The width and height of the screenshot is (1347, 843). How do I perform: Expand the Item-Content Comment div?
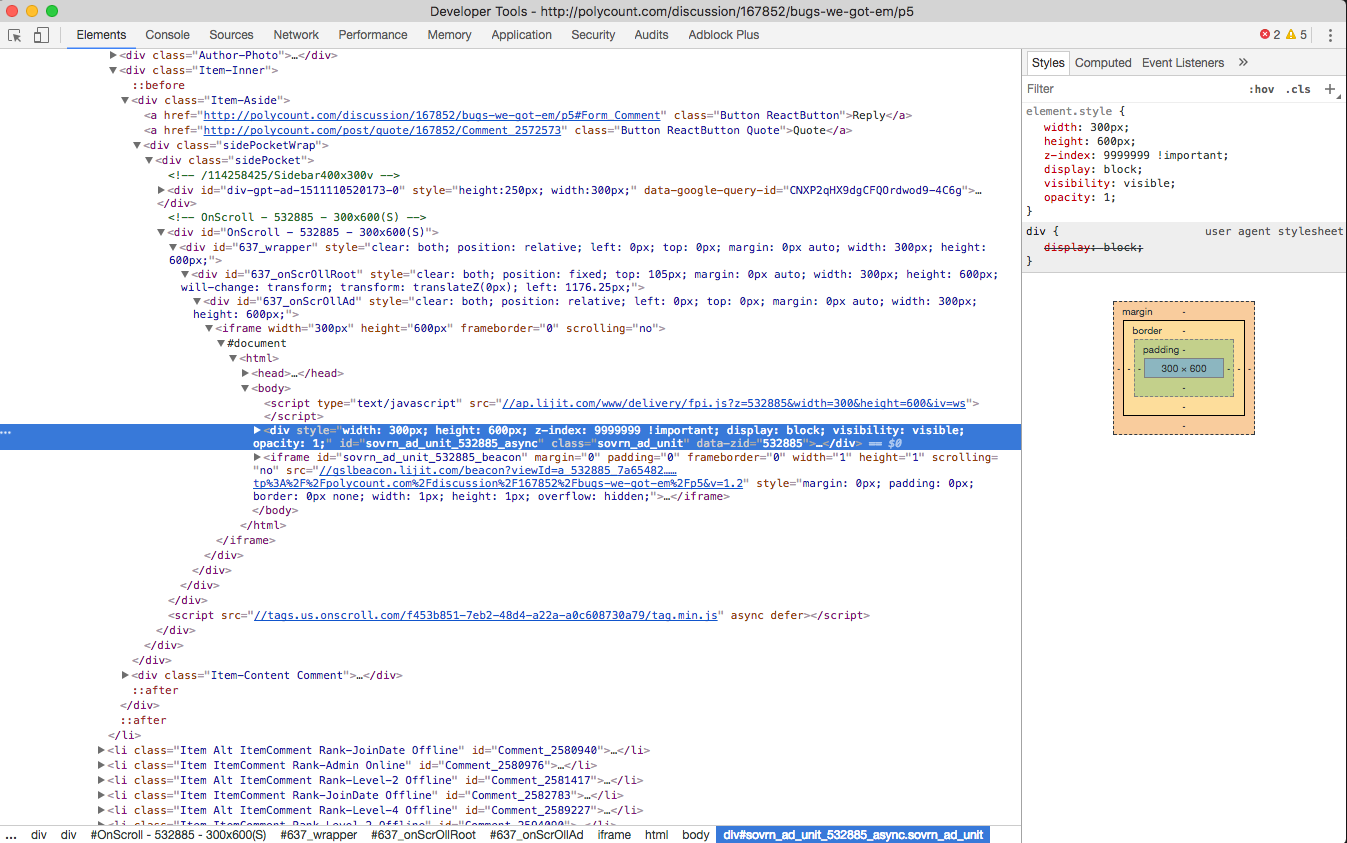pos(125,675)
